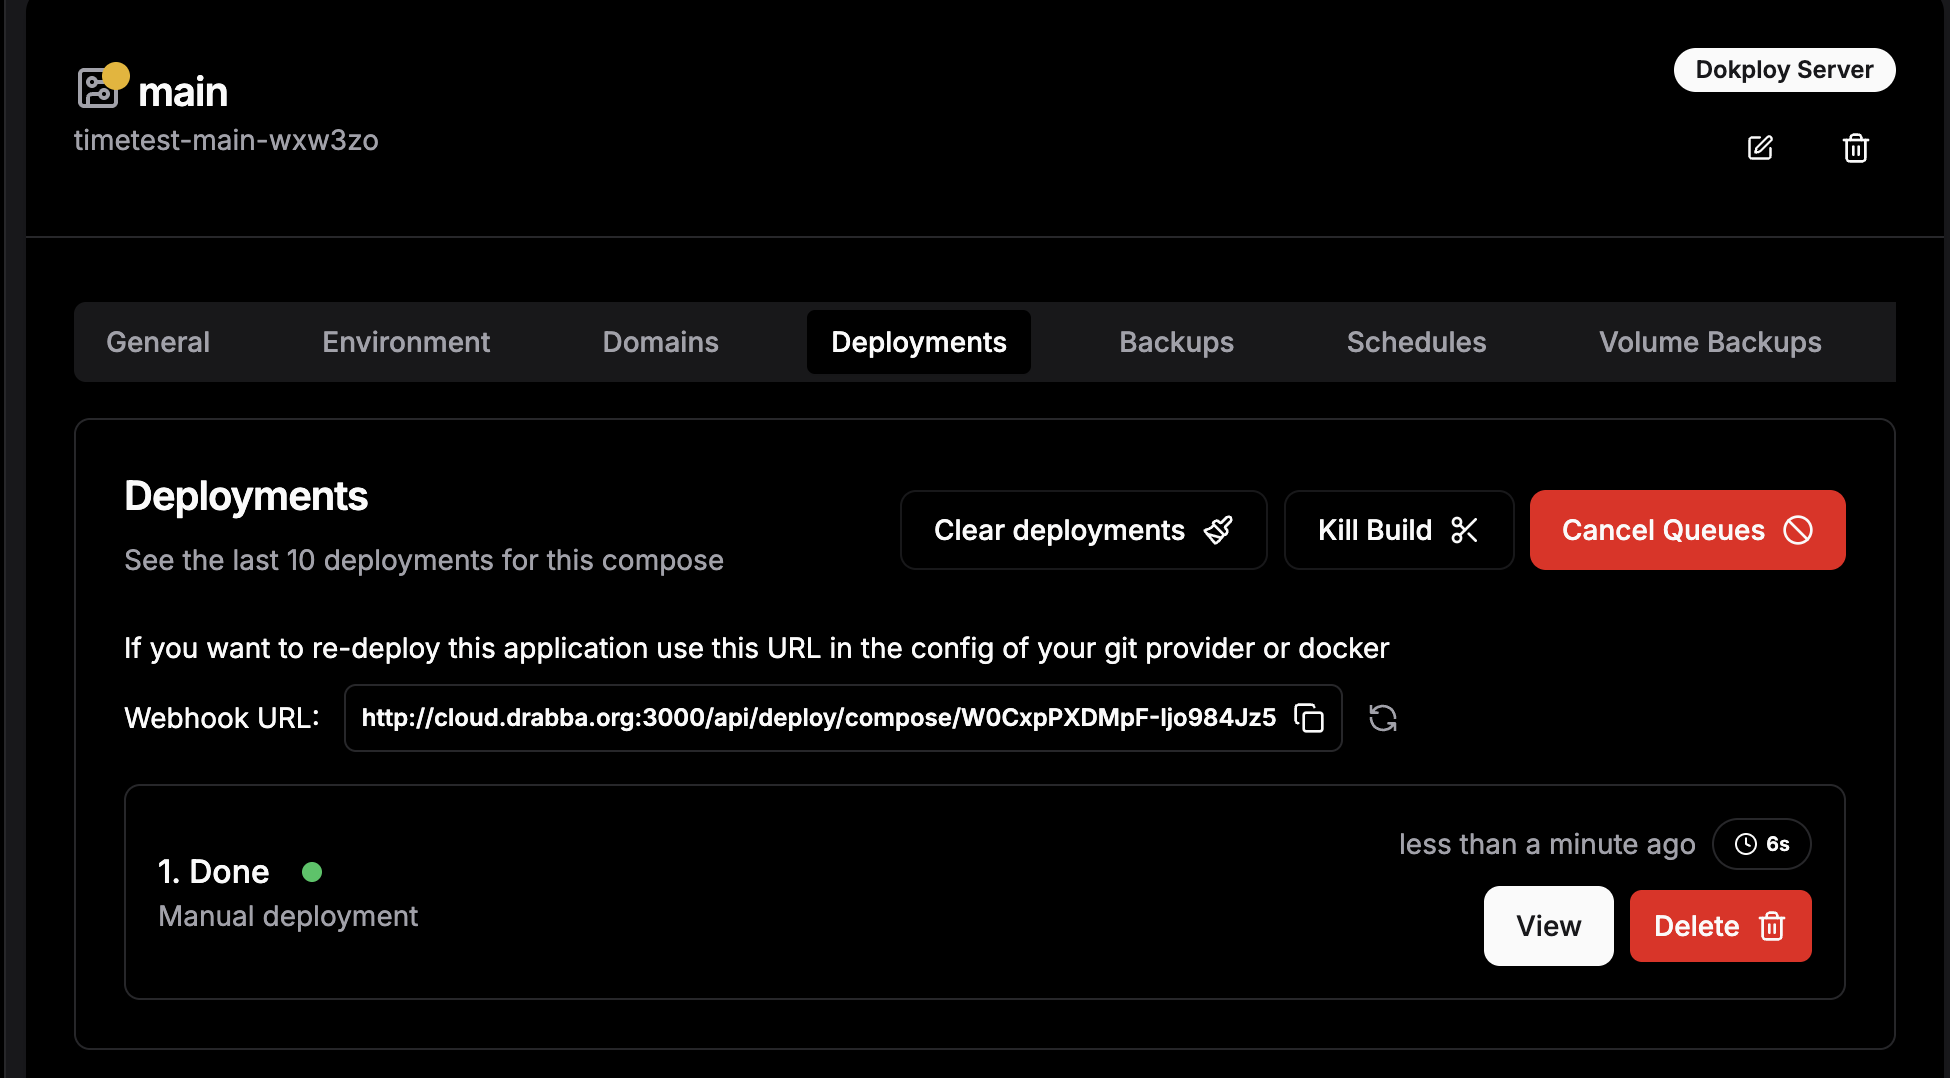
Task: Click the clock icon in the 6s badge
Action: [1746, 844]
